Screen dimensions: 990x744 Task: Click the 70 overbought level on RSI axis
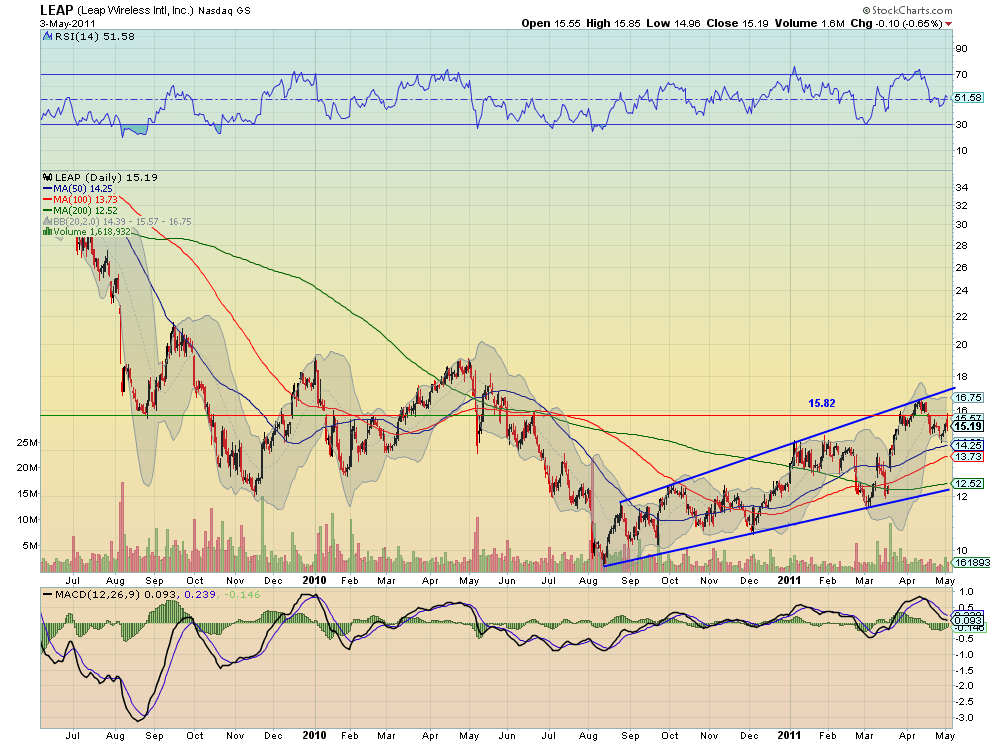point(962,75)
